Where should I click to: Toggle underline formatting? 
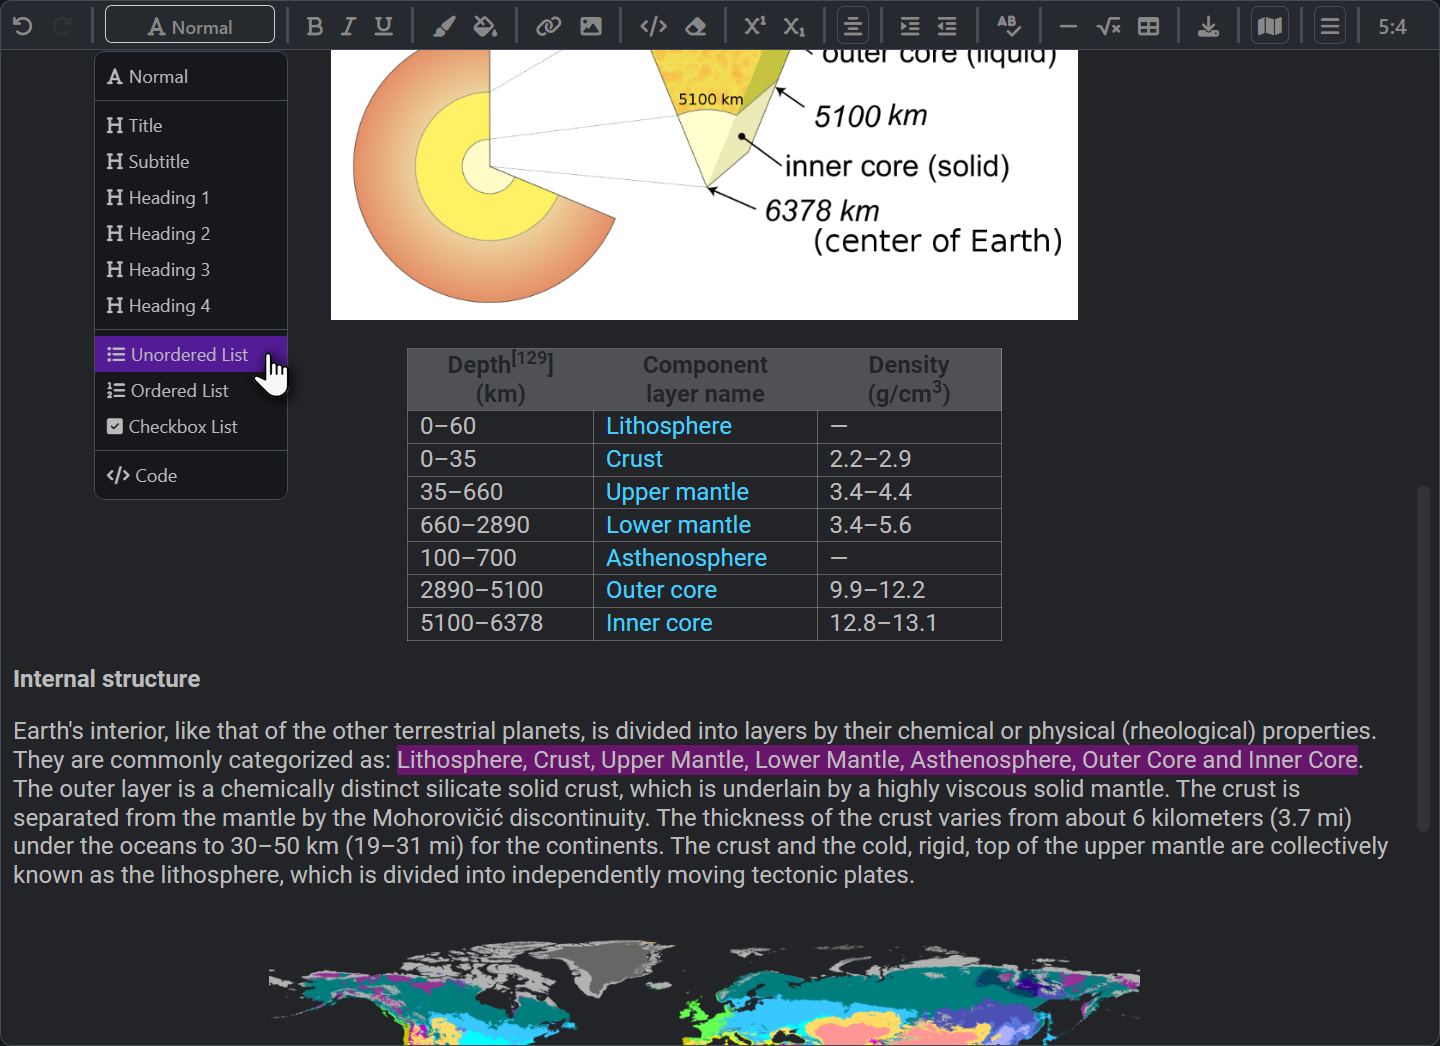click(383, 27)
